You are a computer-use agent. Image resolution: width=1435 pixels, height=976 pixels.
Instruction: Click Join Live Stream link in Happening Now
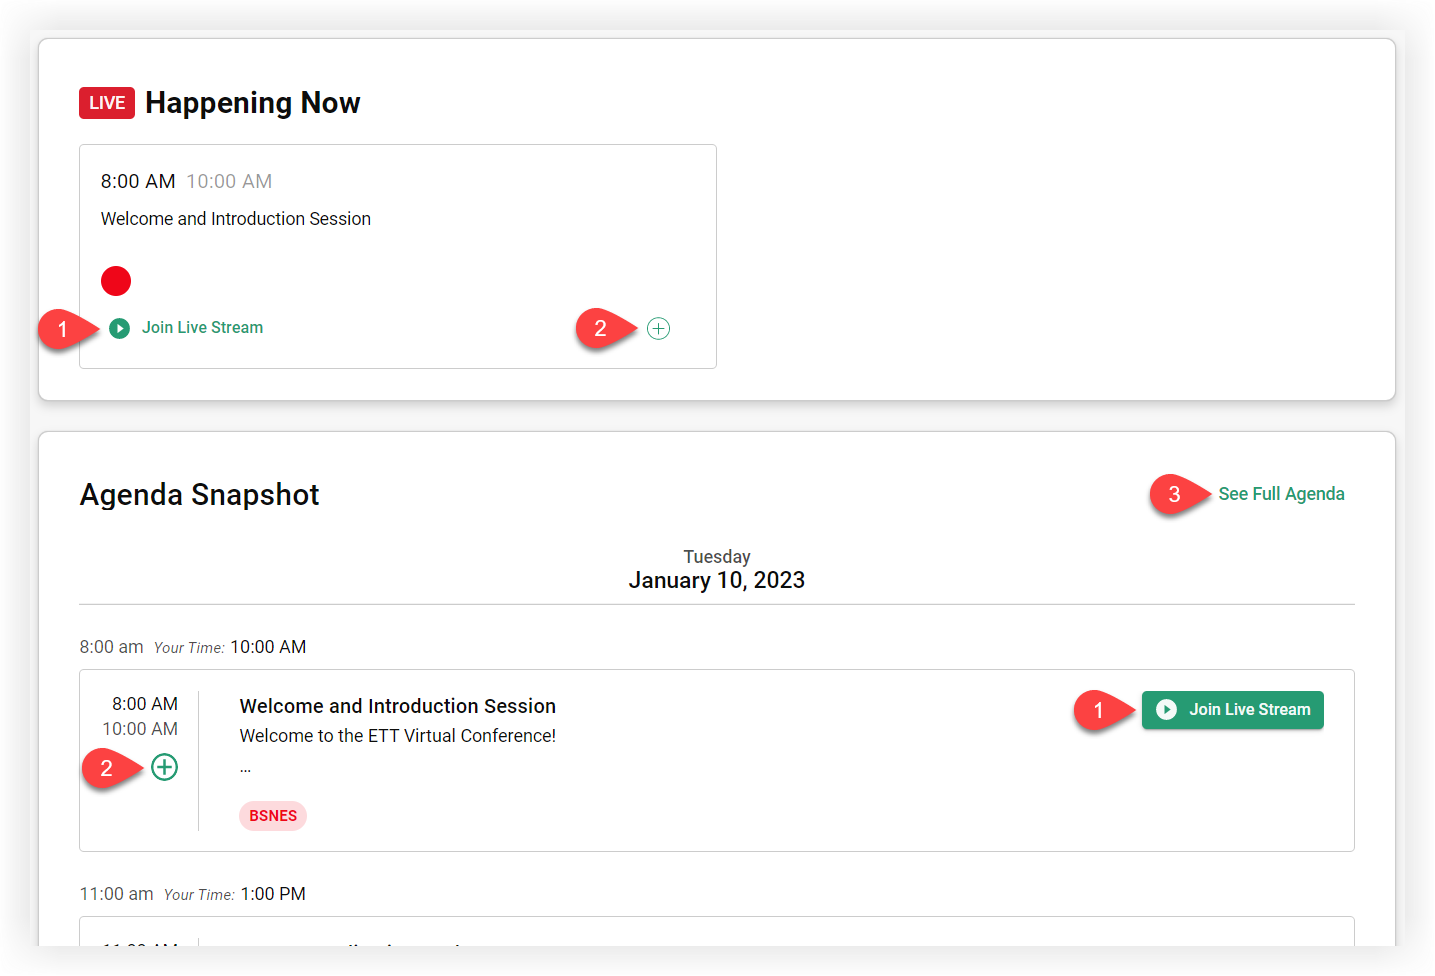click(202, 328)
